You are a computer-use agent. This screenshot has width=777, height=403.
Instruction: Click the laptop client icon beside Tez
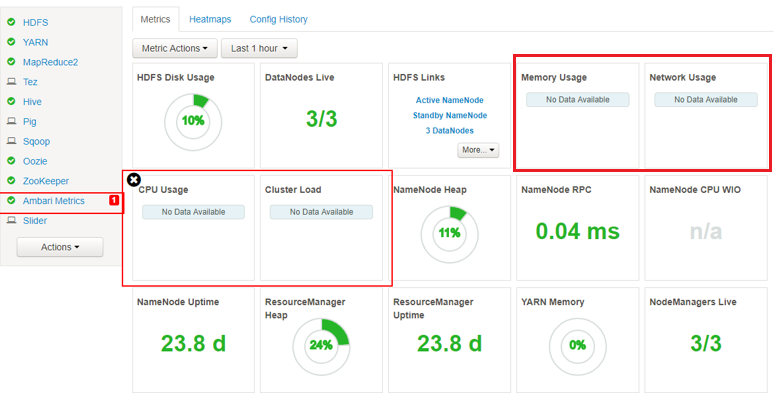tap(11, 82)
